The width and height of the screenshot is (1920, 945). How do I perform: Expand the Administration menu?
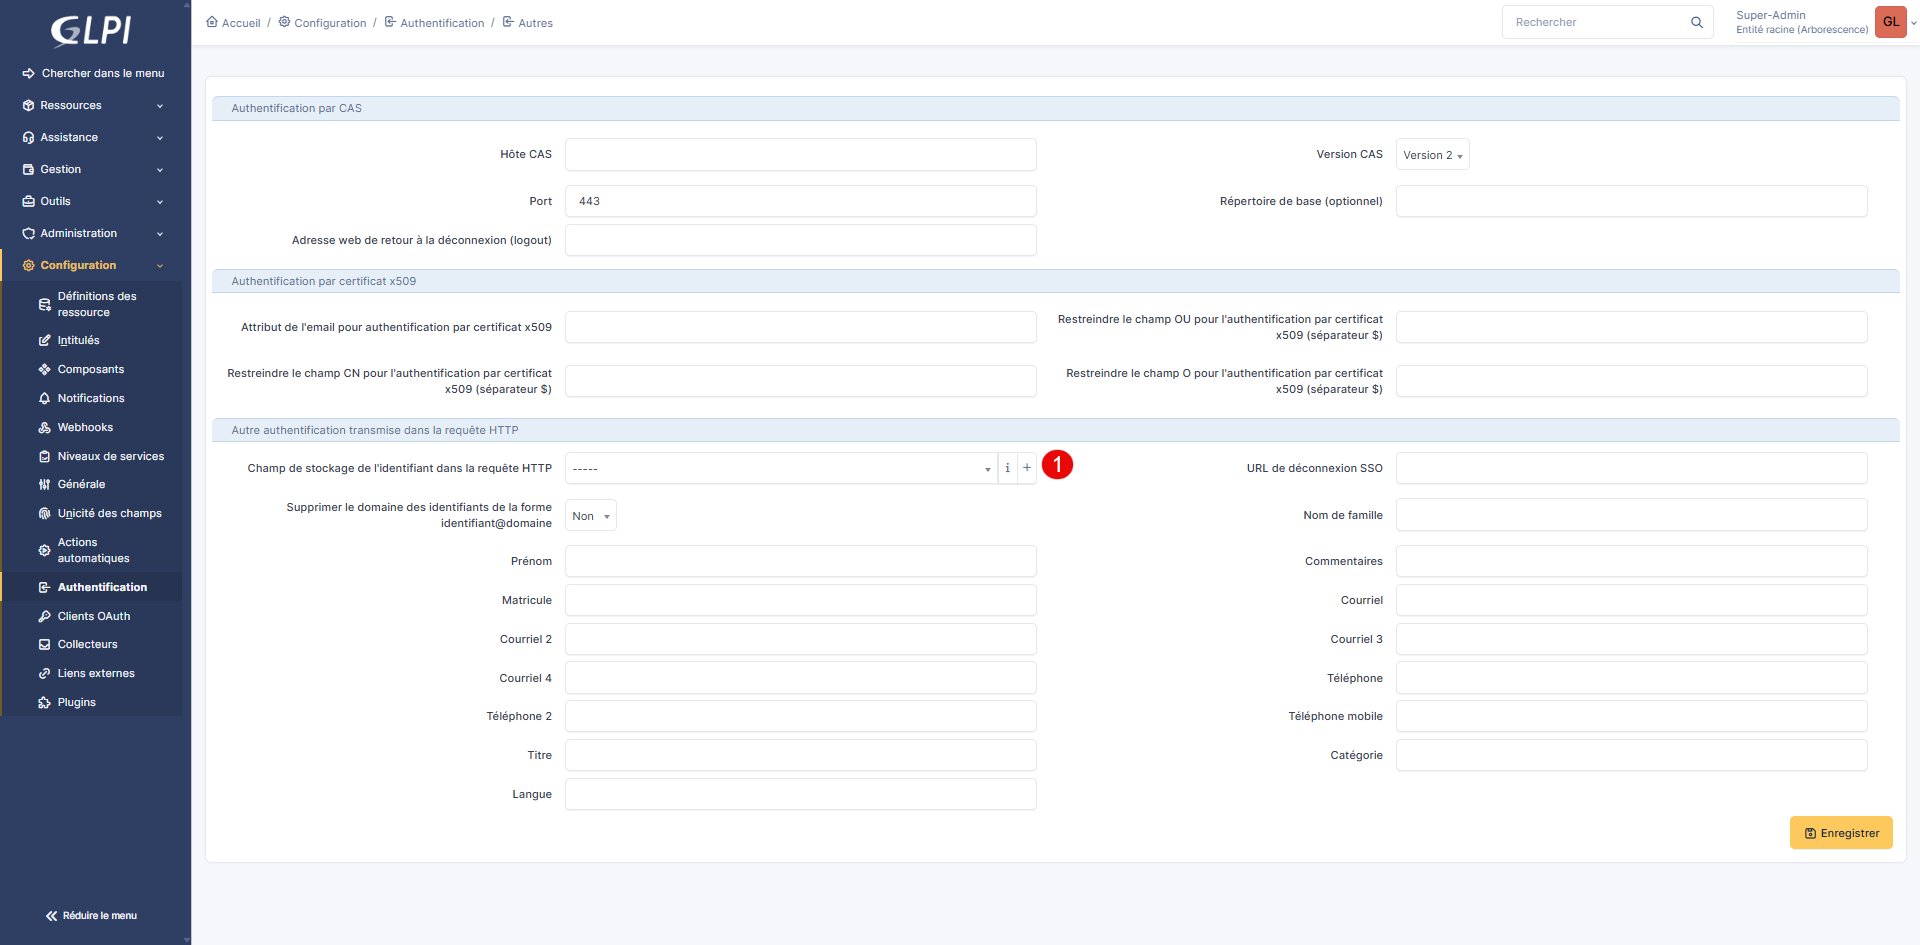pyautogui.click(x=92, y=233)
